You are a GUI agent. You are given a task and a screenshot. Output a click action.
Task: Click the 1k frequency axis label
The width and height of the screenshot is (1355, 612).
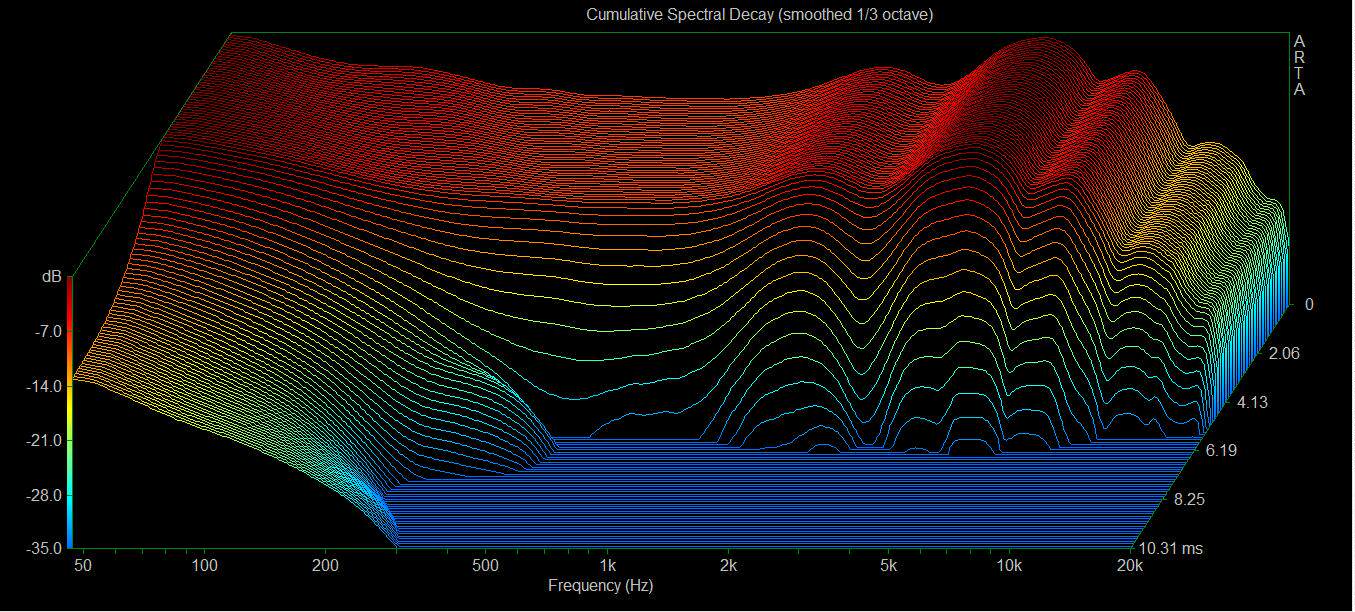(607, 566)
